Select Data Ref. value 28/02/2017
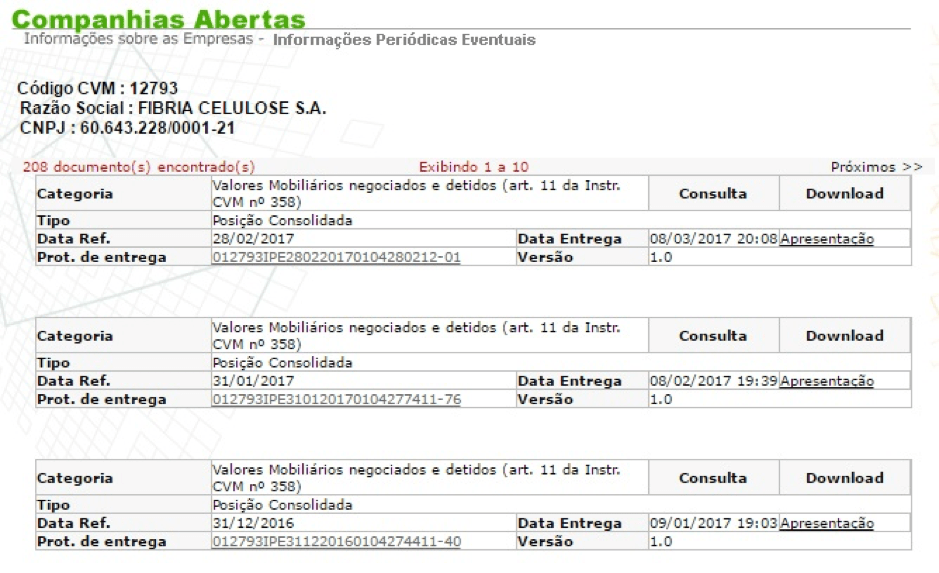This screenshot has width=939, height=573. [253, 239]
